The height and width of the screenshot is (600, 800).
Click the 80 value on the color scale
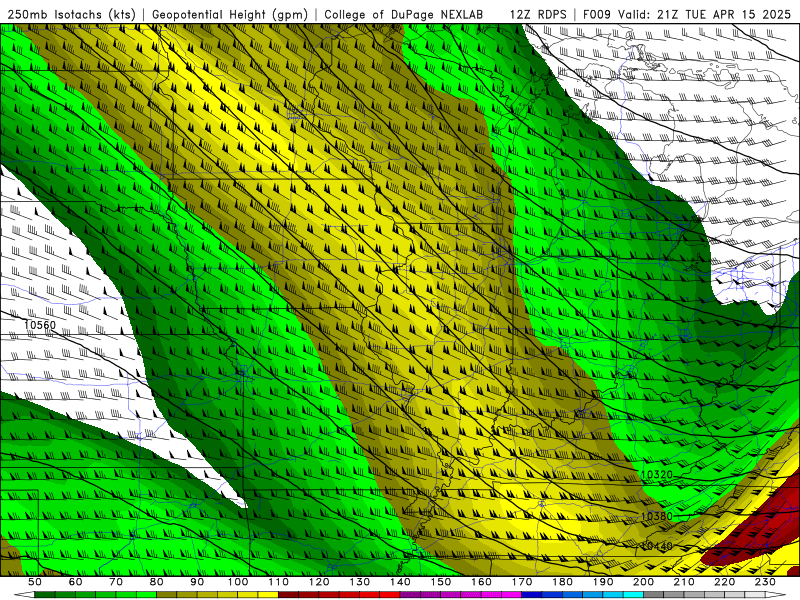pos(157,582)
